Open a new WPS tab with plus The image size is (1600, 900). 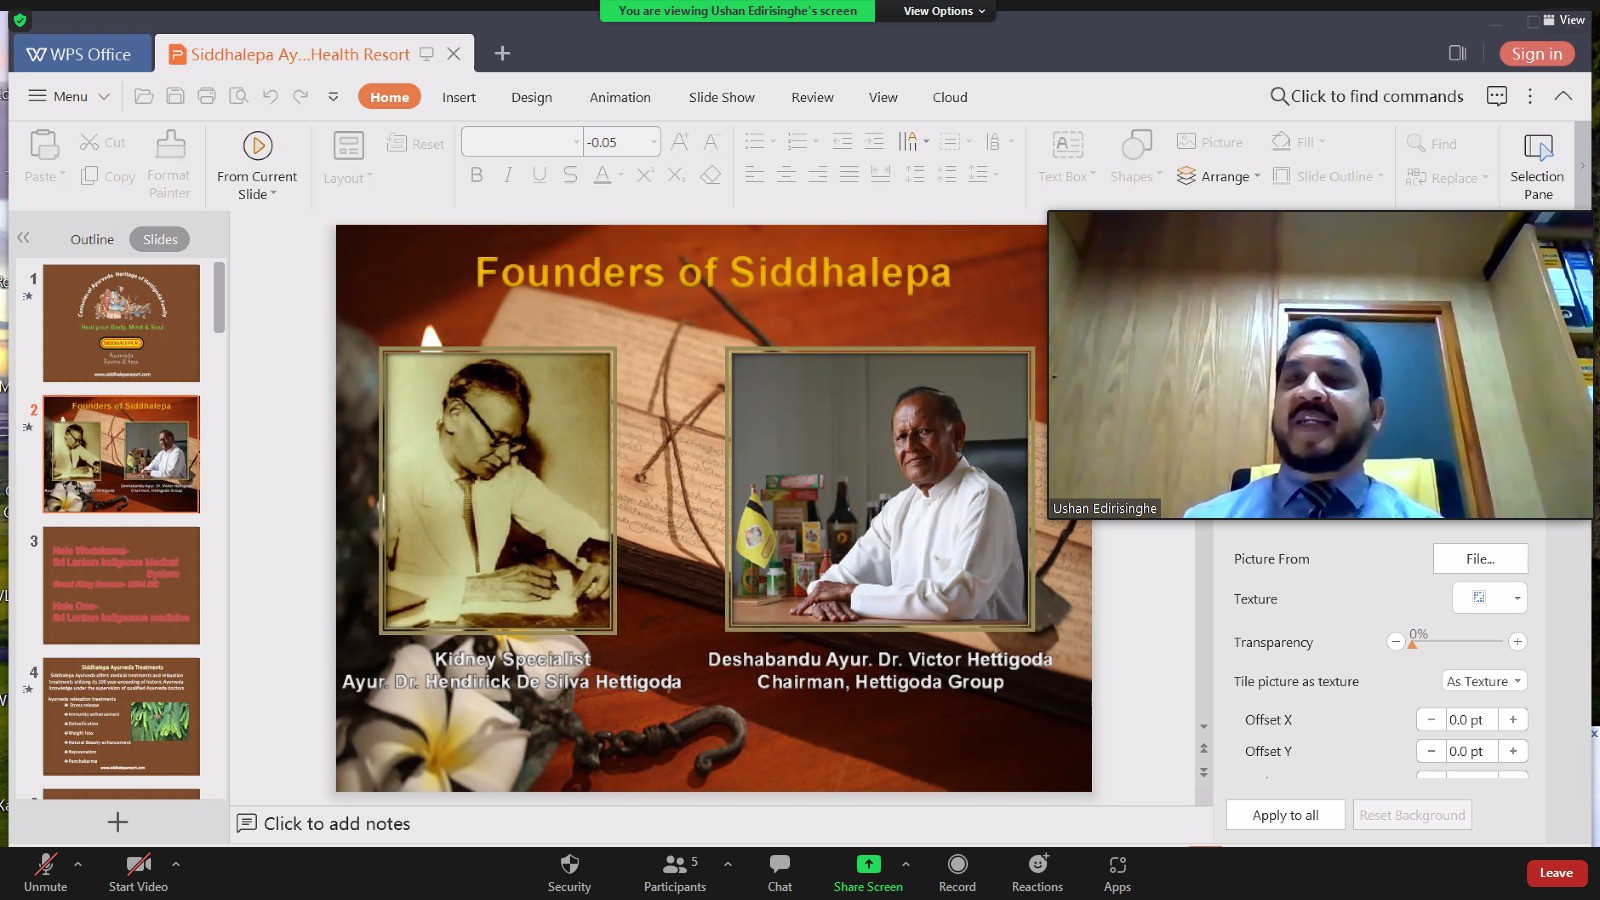point(502,53)
